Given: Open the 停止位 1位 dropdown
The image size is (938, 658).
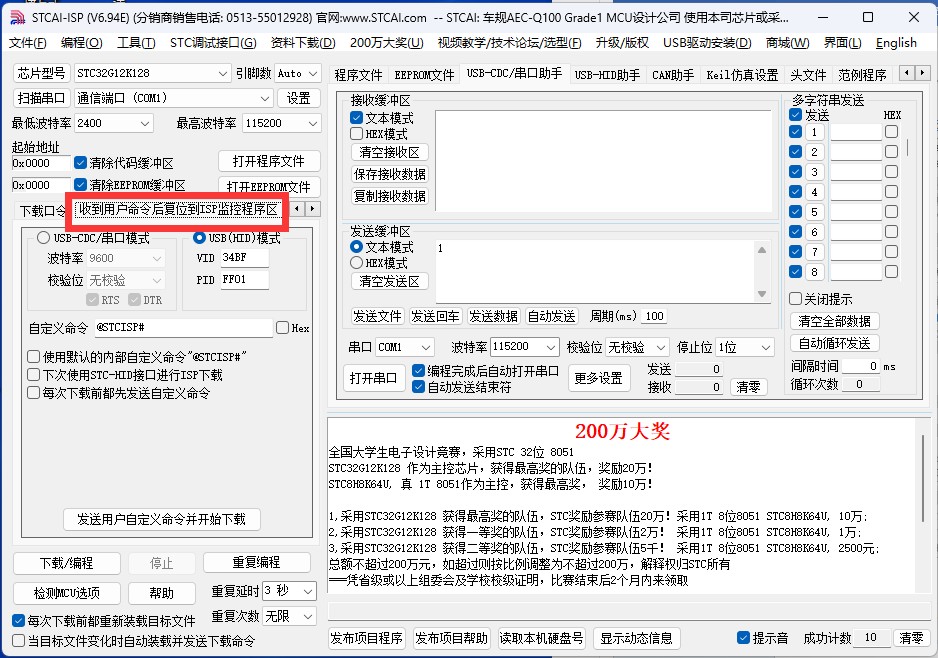Looking at the screenshot, I should (x=745, y=347).
